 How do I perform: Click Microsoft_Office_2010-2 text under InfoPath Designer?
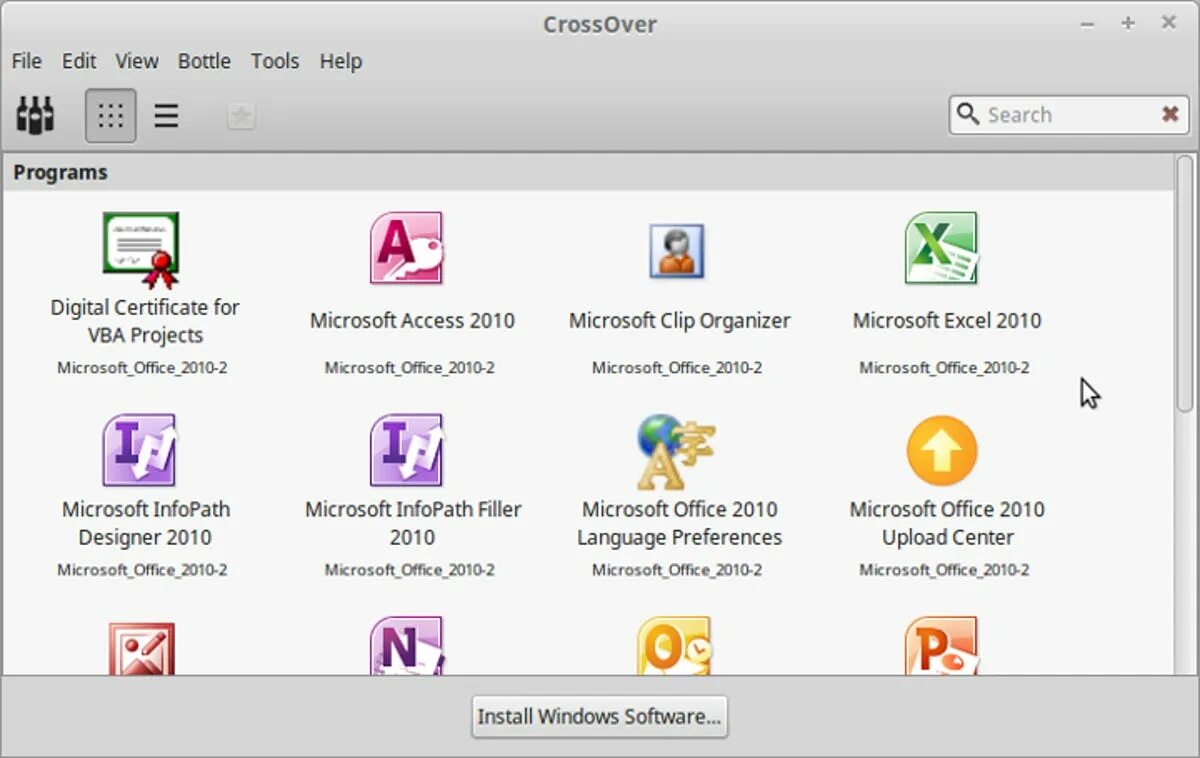pos(142,570)
